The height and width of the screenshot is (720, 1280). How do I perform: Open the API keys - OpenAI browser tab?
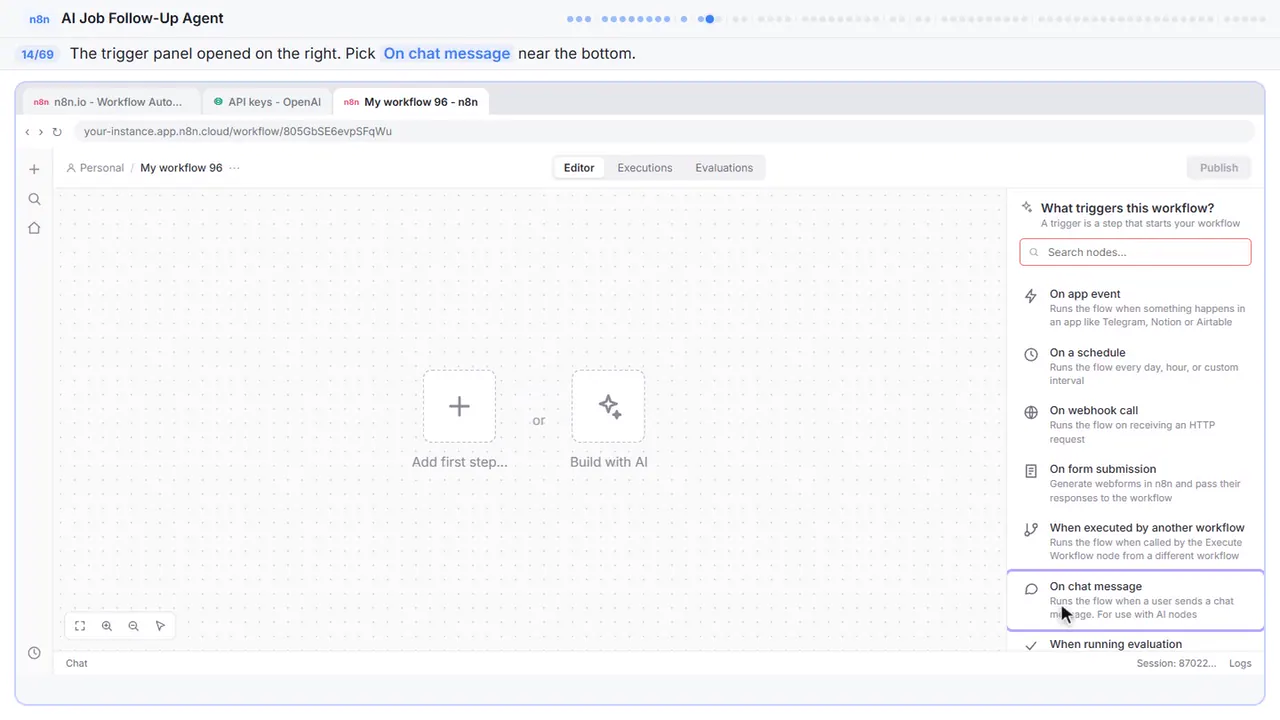click(x=267, y=102)
